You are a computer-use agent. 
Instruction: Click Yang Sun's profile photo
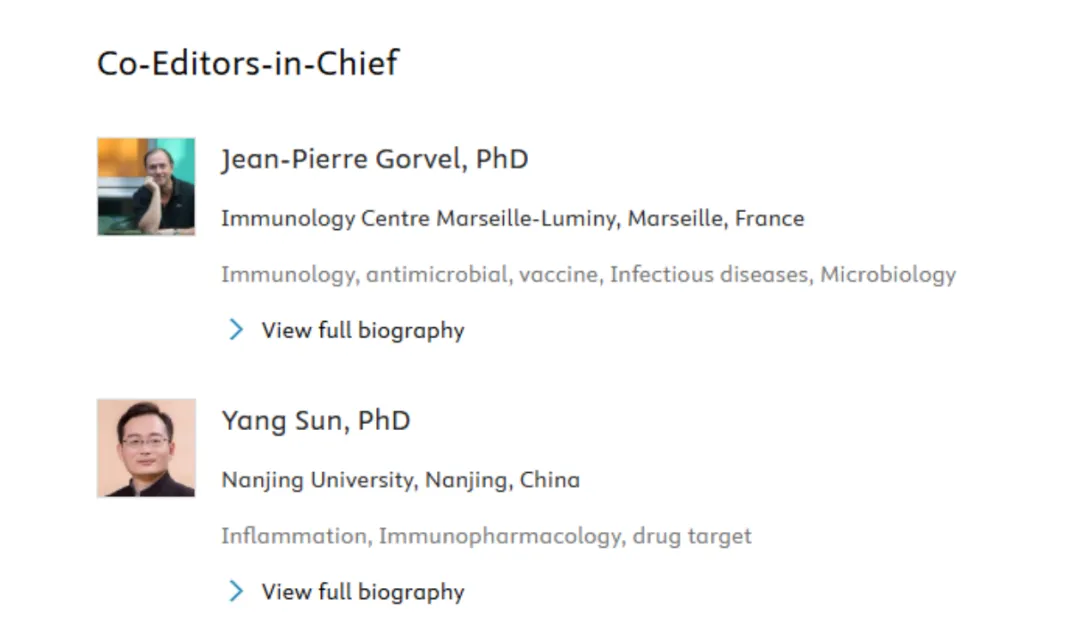(146, 448)
